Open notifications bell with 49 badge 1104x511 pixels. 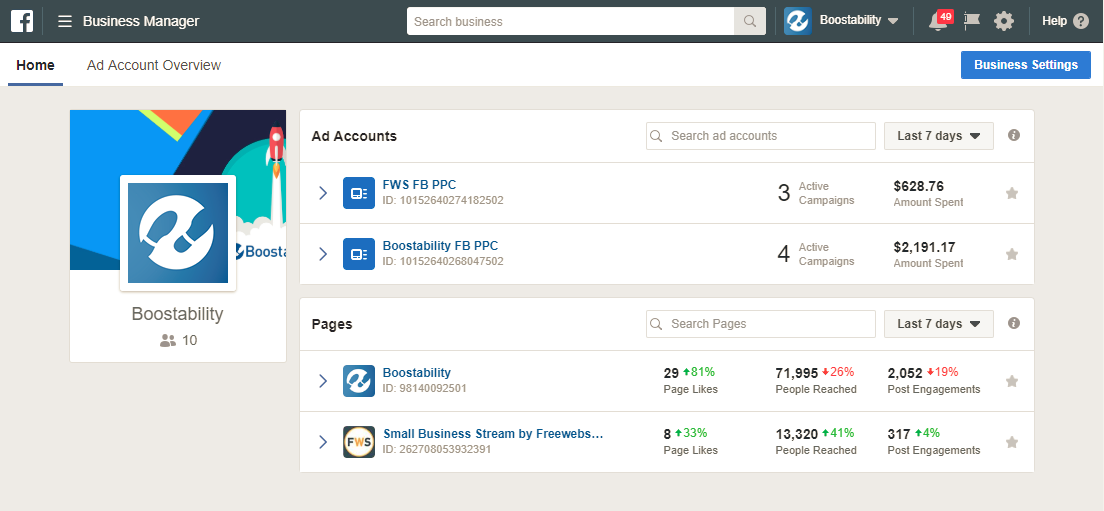(939, 21)
